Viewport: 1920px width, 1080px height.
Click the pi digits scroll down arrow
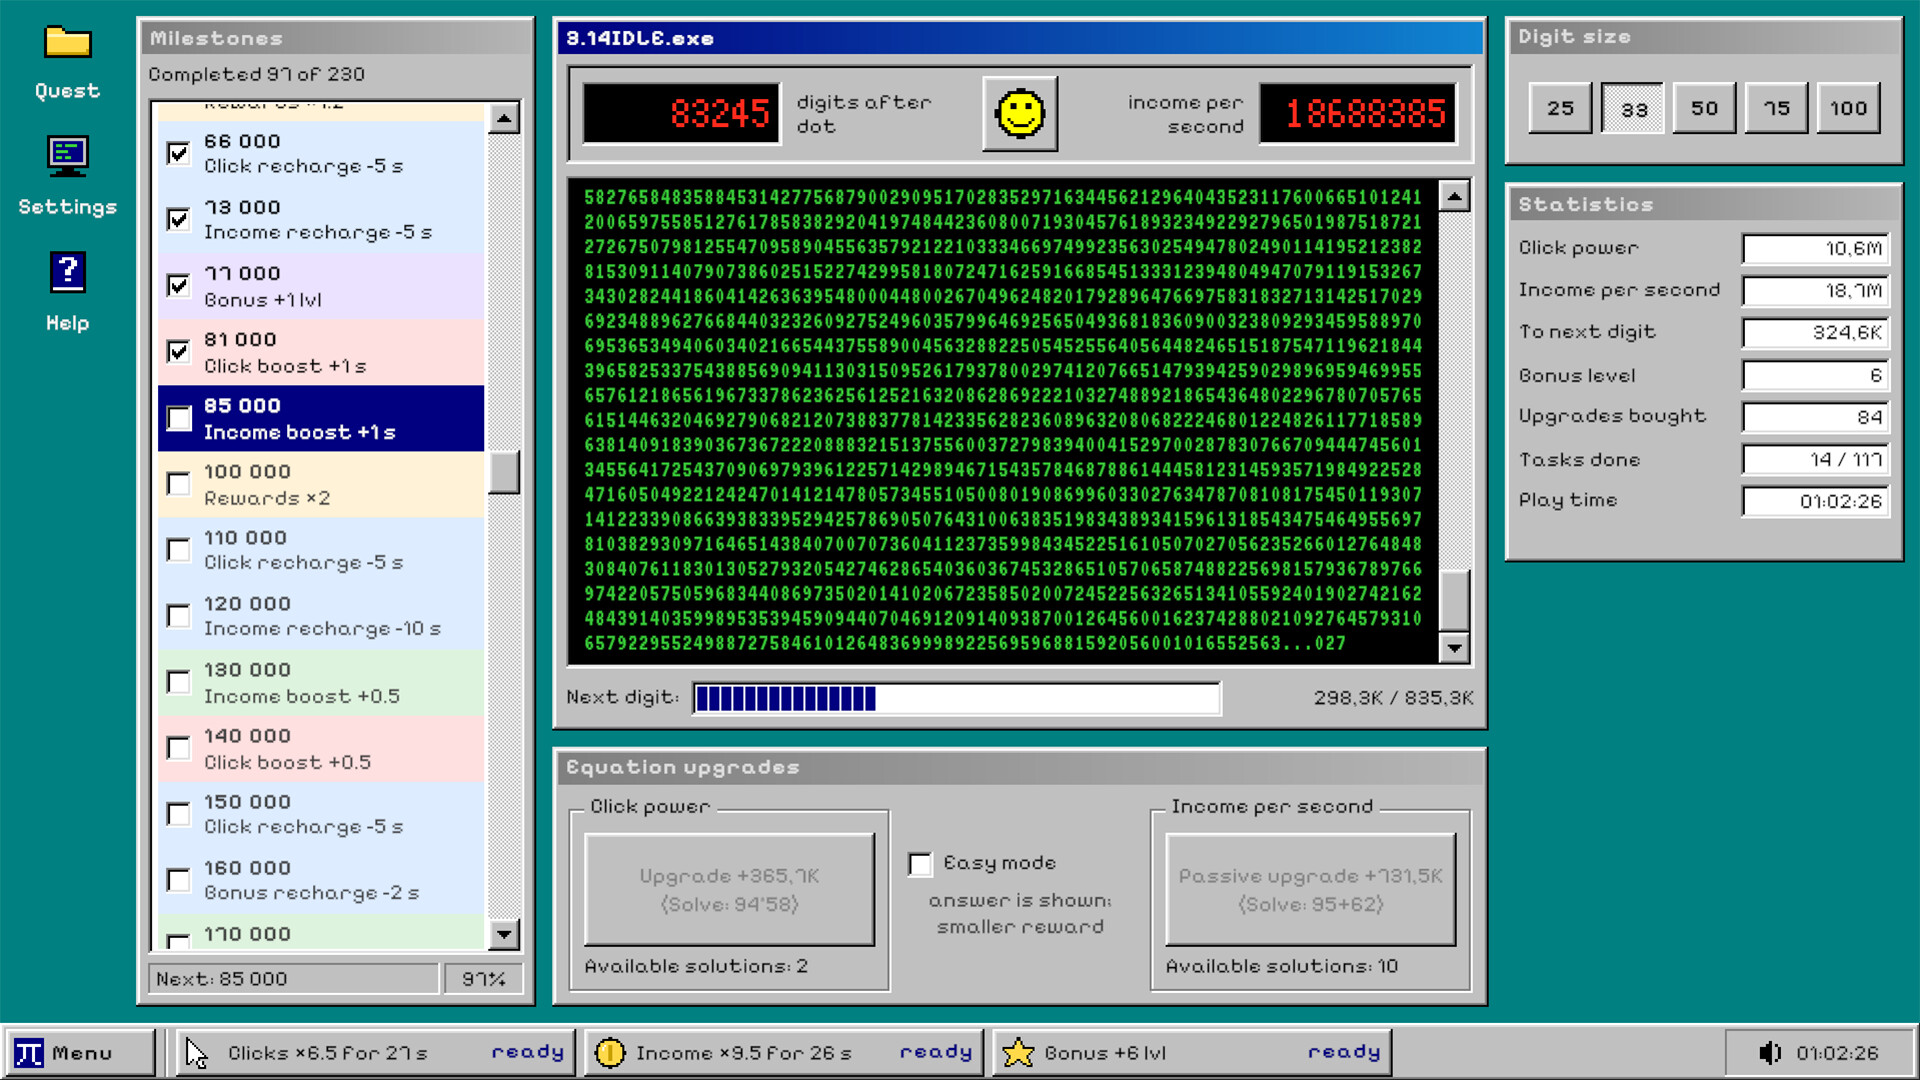(x=1454, y=648)
